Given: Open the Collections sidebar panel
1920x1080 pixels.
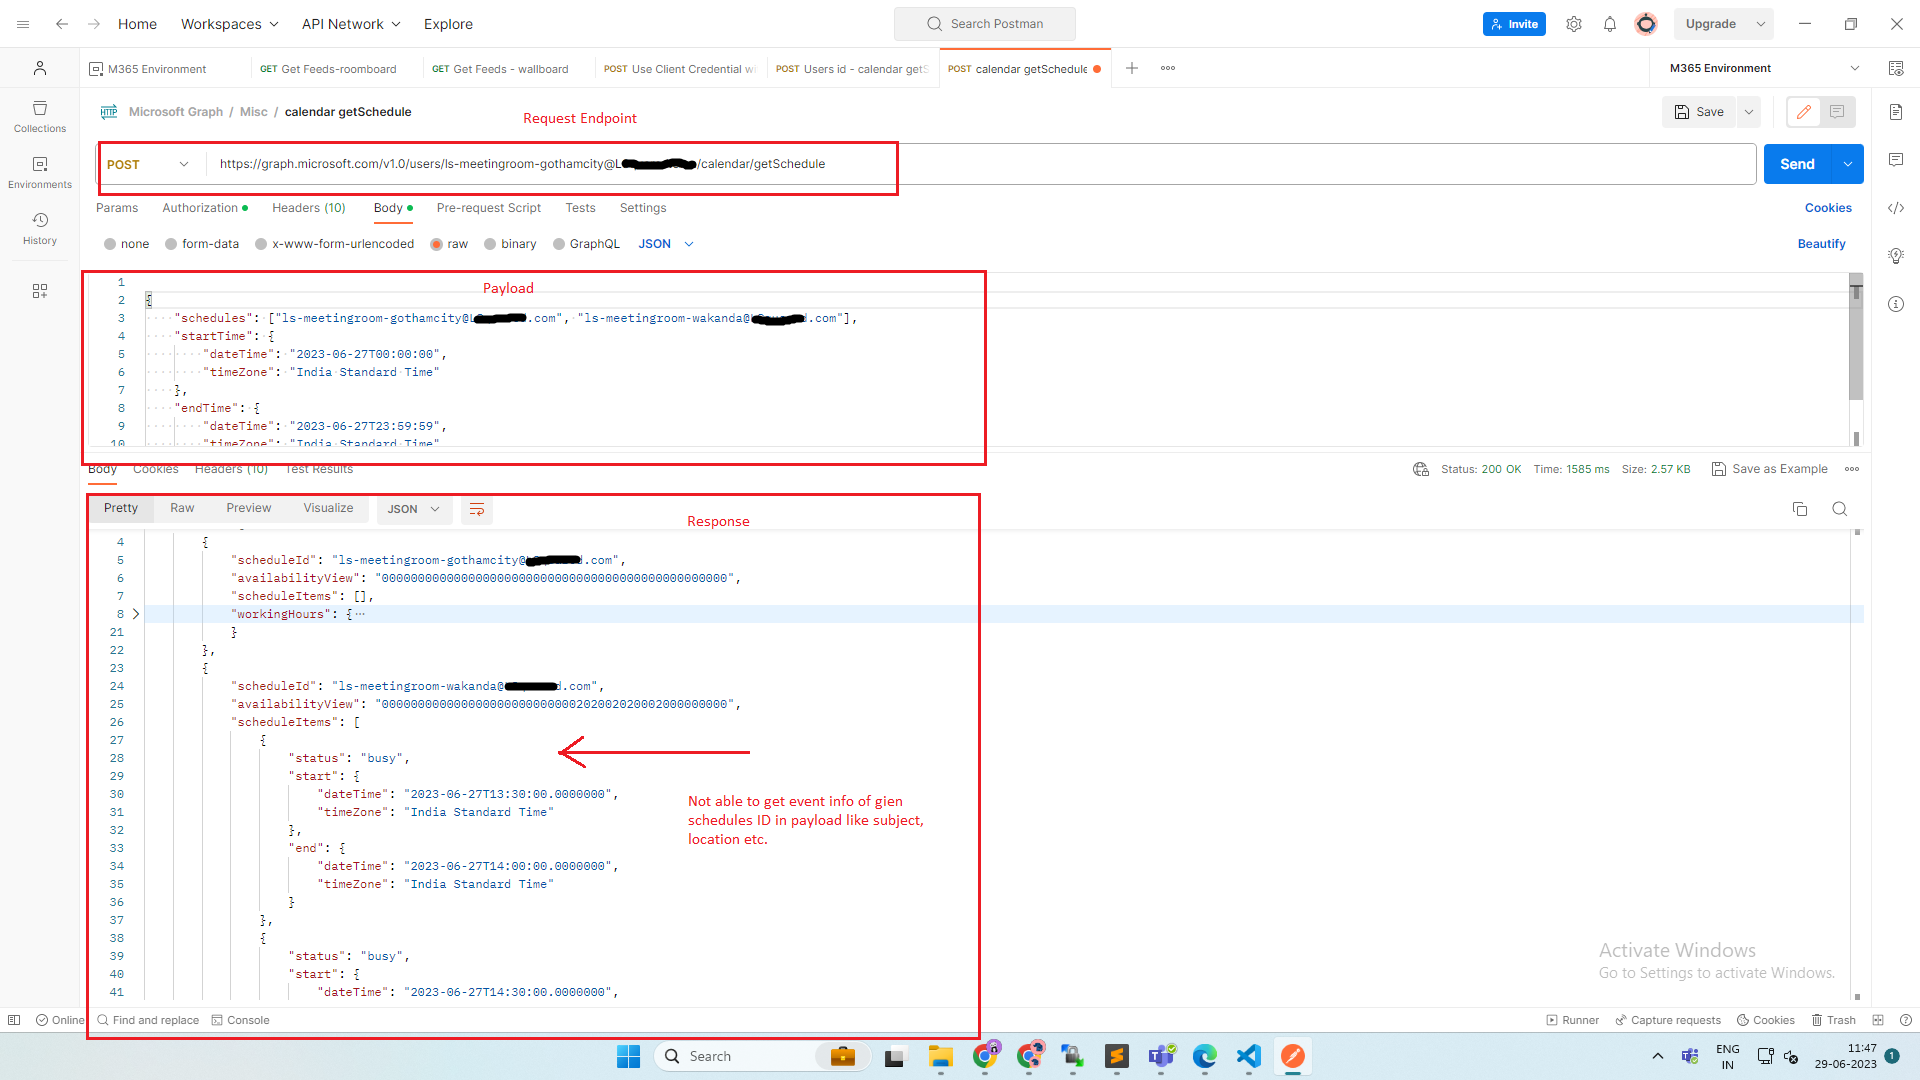Looking at the screenshot, I should (x=40, y=116).
